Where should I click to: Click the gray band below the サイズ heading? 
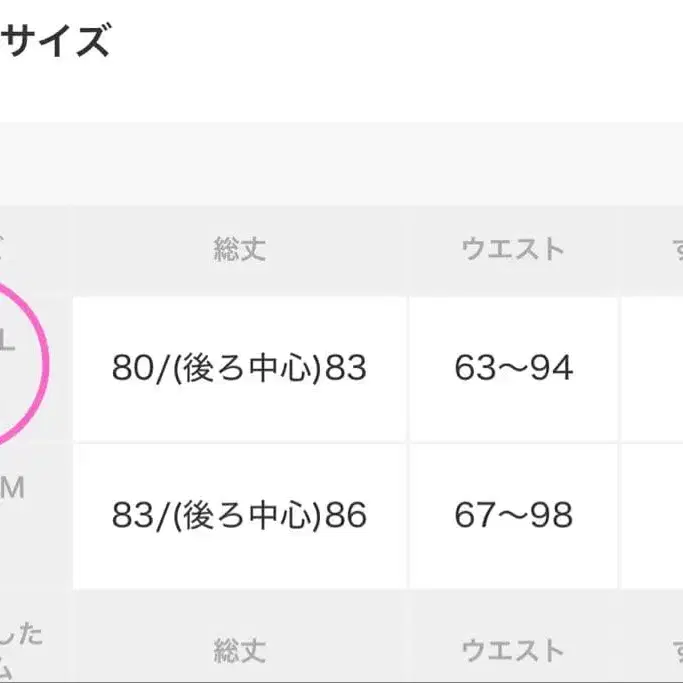coord(340,163)
